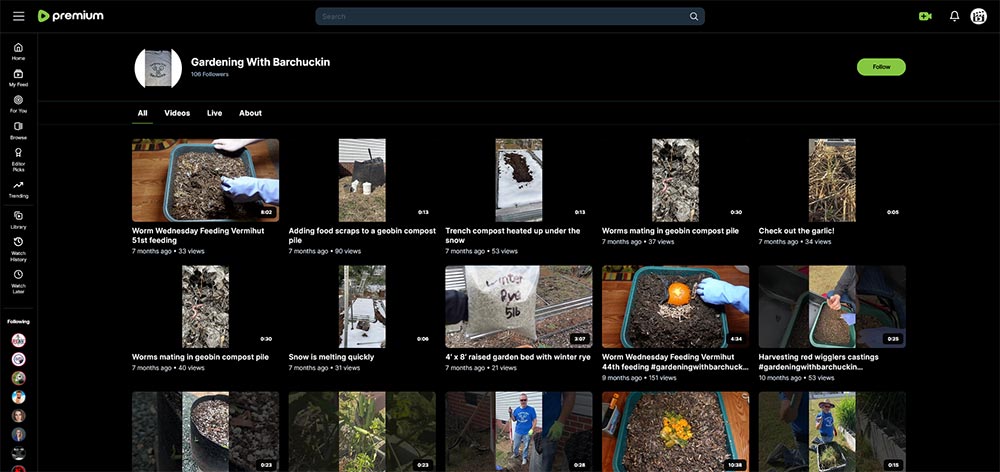Open Browse in sidebar
The image size is (1000, 472).
tap(18, 131)
